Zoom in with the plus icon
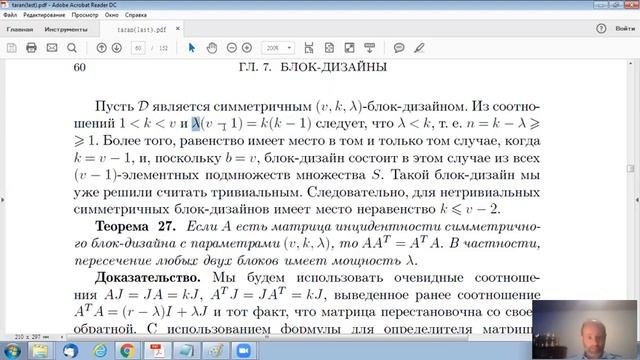Viewport: 640px width, 360px height. coord(247,48)
